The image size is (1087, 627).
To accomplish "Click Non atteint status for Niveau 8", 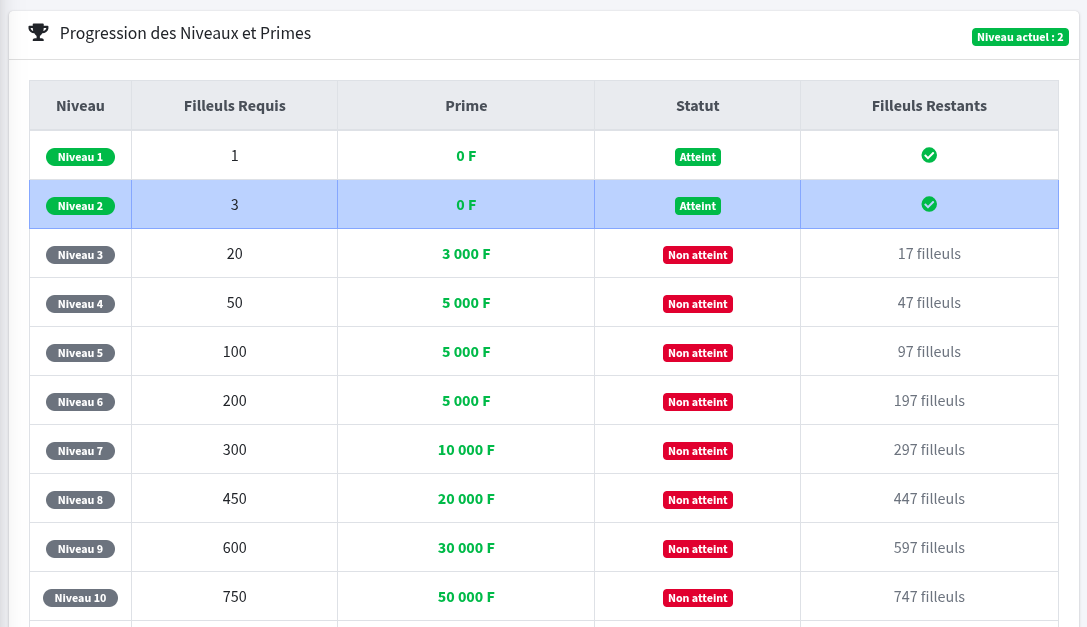I will tap(697, 500).
